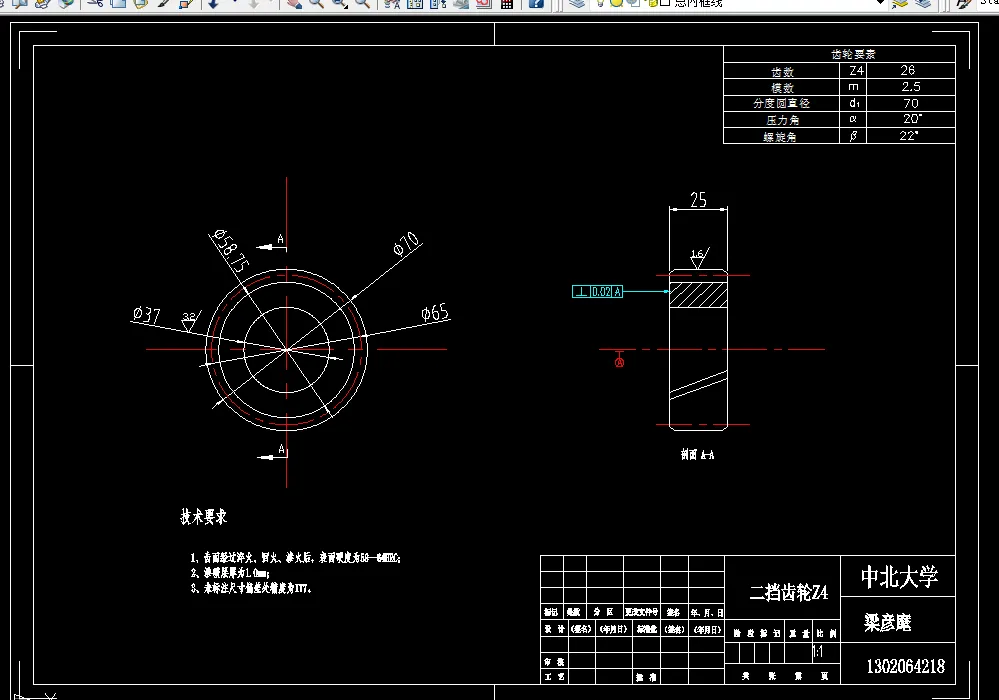This screenshot has height=700, width=999.
Task: Select the scale value '1:1'
Action: pyautogui.click(x=818, y=652)
